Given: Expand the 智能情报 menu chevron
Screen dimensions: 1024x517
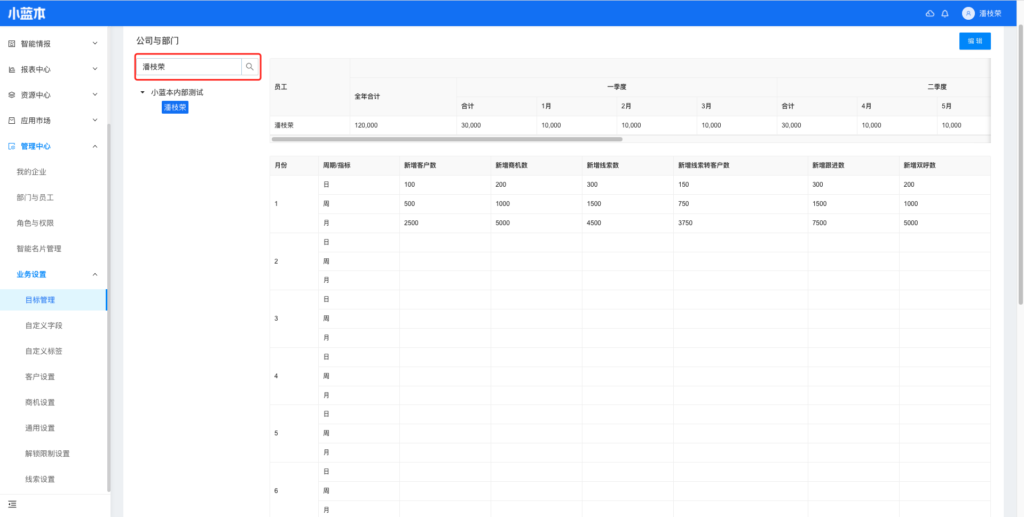Looking at the screenshot, I should pyautogui.click(x=95, y=44).
